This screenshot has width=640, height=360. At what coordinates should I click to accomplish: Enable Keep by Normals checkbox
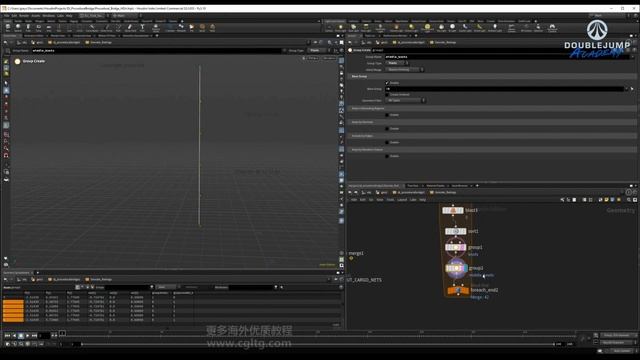click(387, 129)
